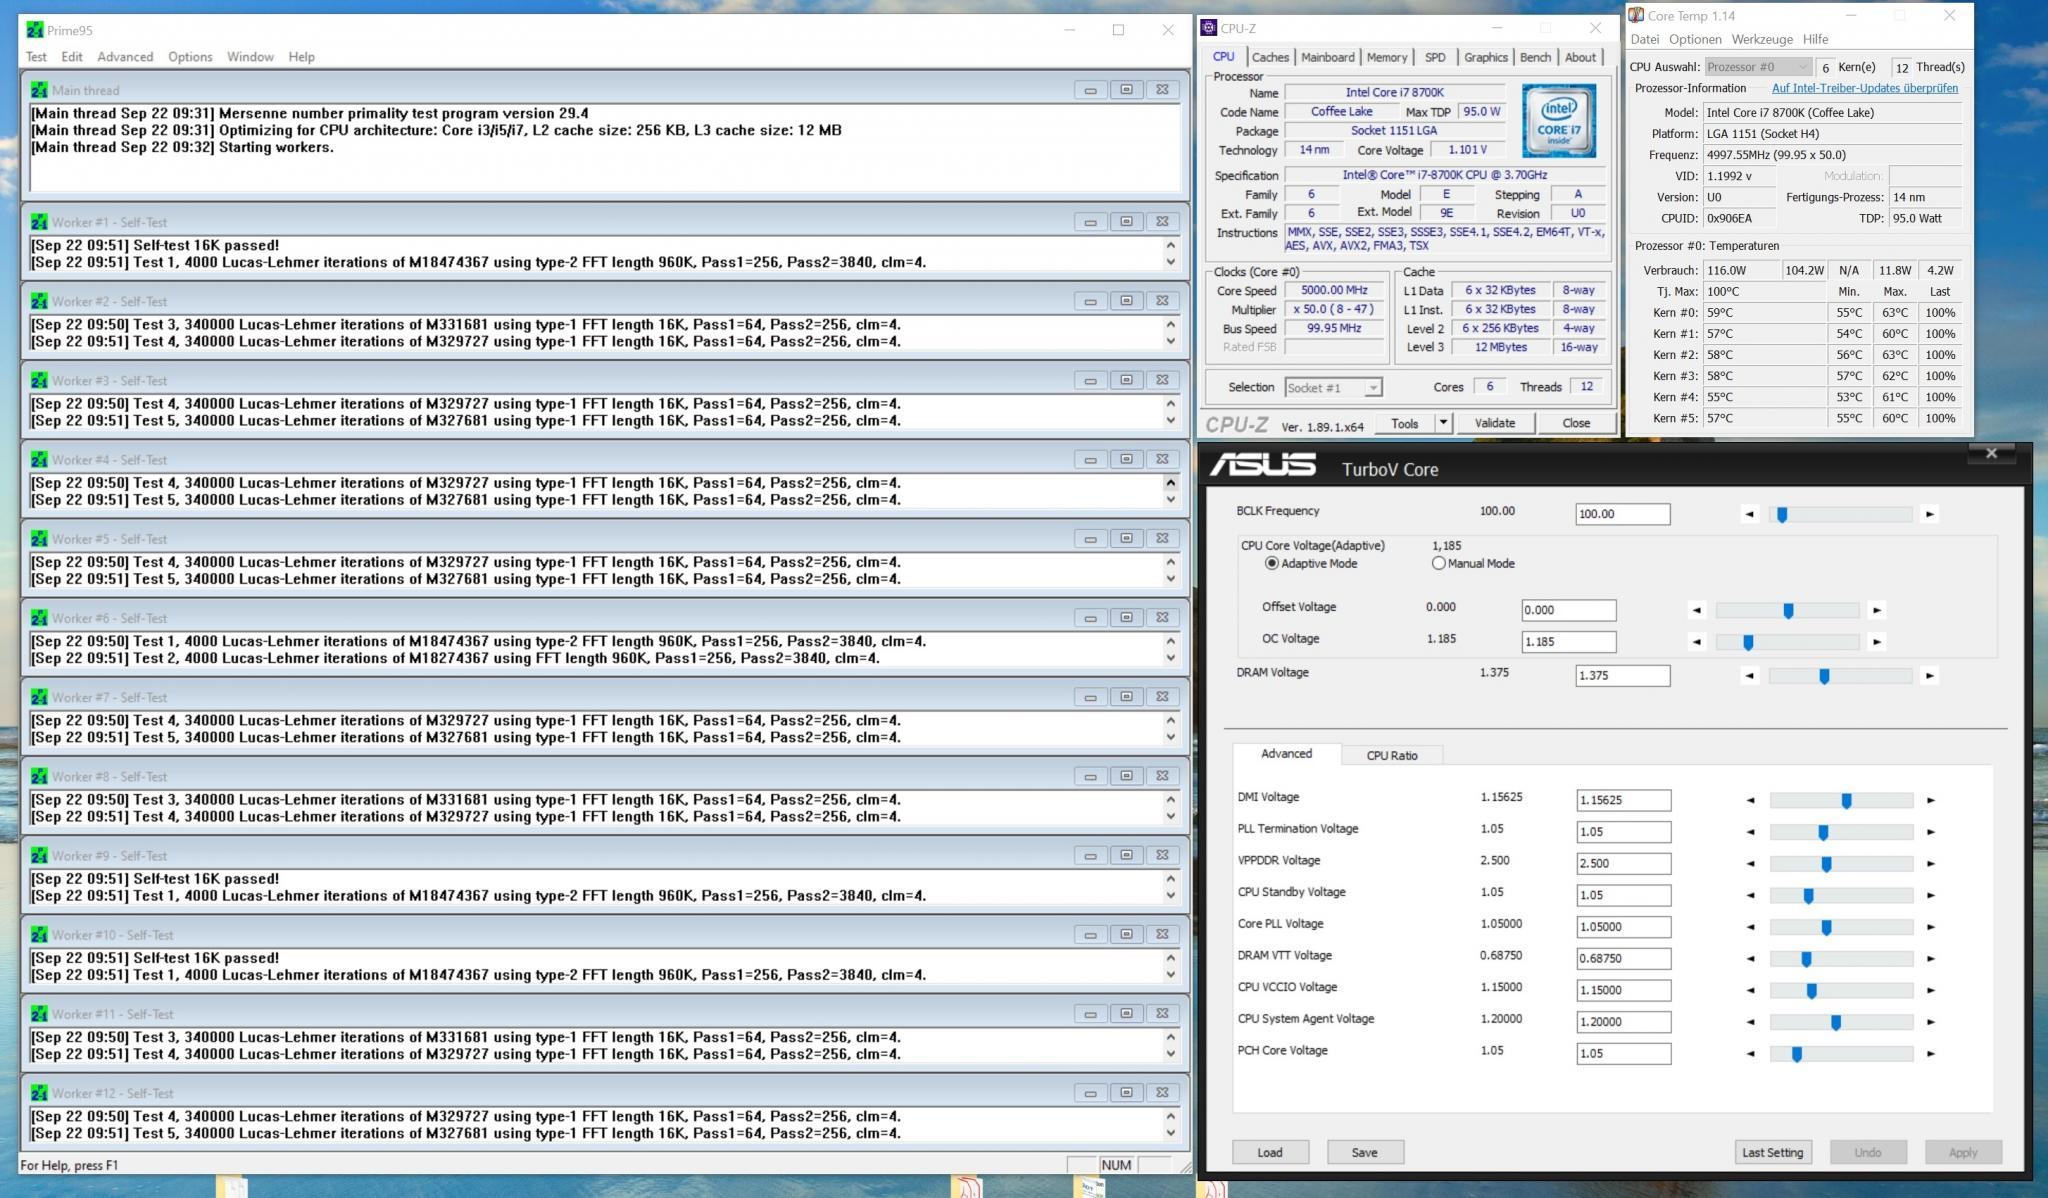The image size is (2048, 1198).
Task: Switch to the SPD tab in CPU-Z
Action: point(1435,57)
